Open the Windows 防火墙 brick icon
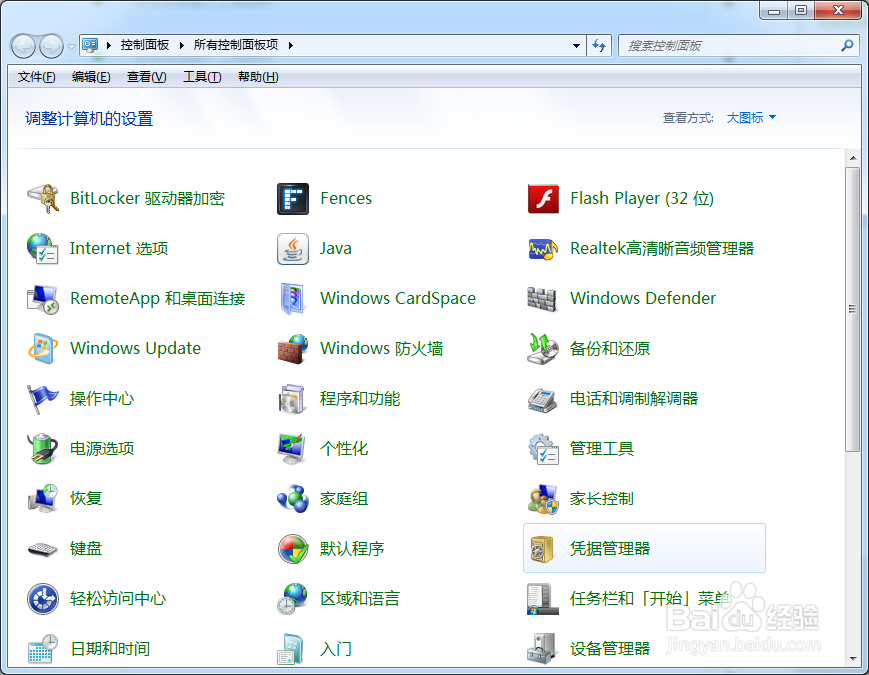The height and width of the screenshot is (675, 869). point(293,349)
